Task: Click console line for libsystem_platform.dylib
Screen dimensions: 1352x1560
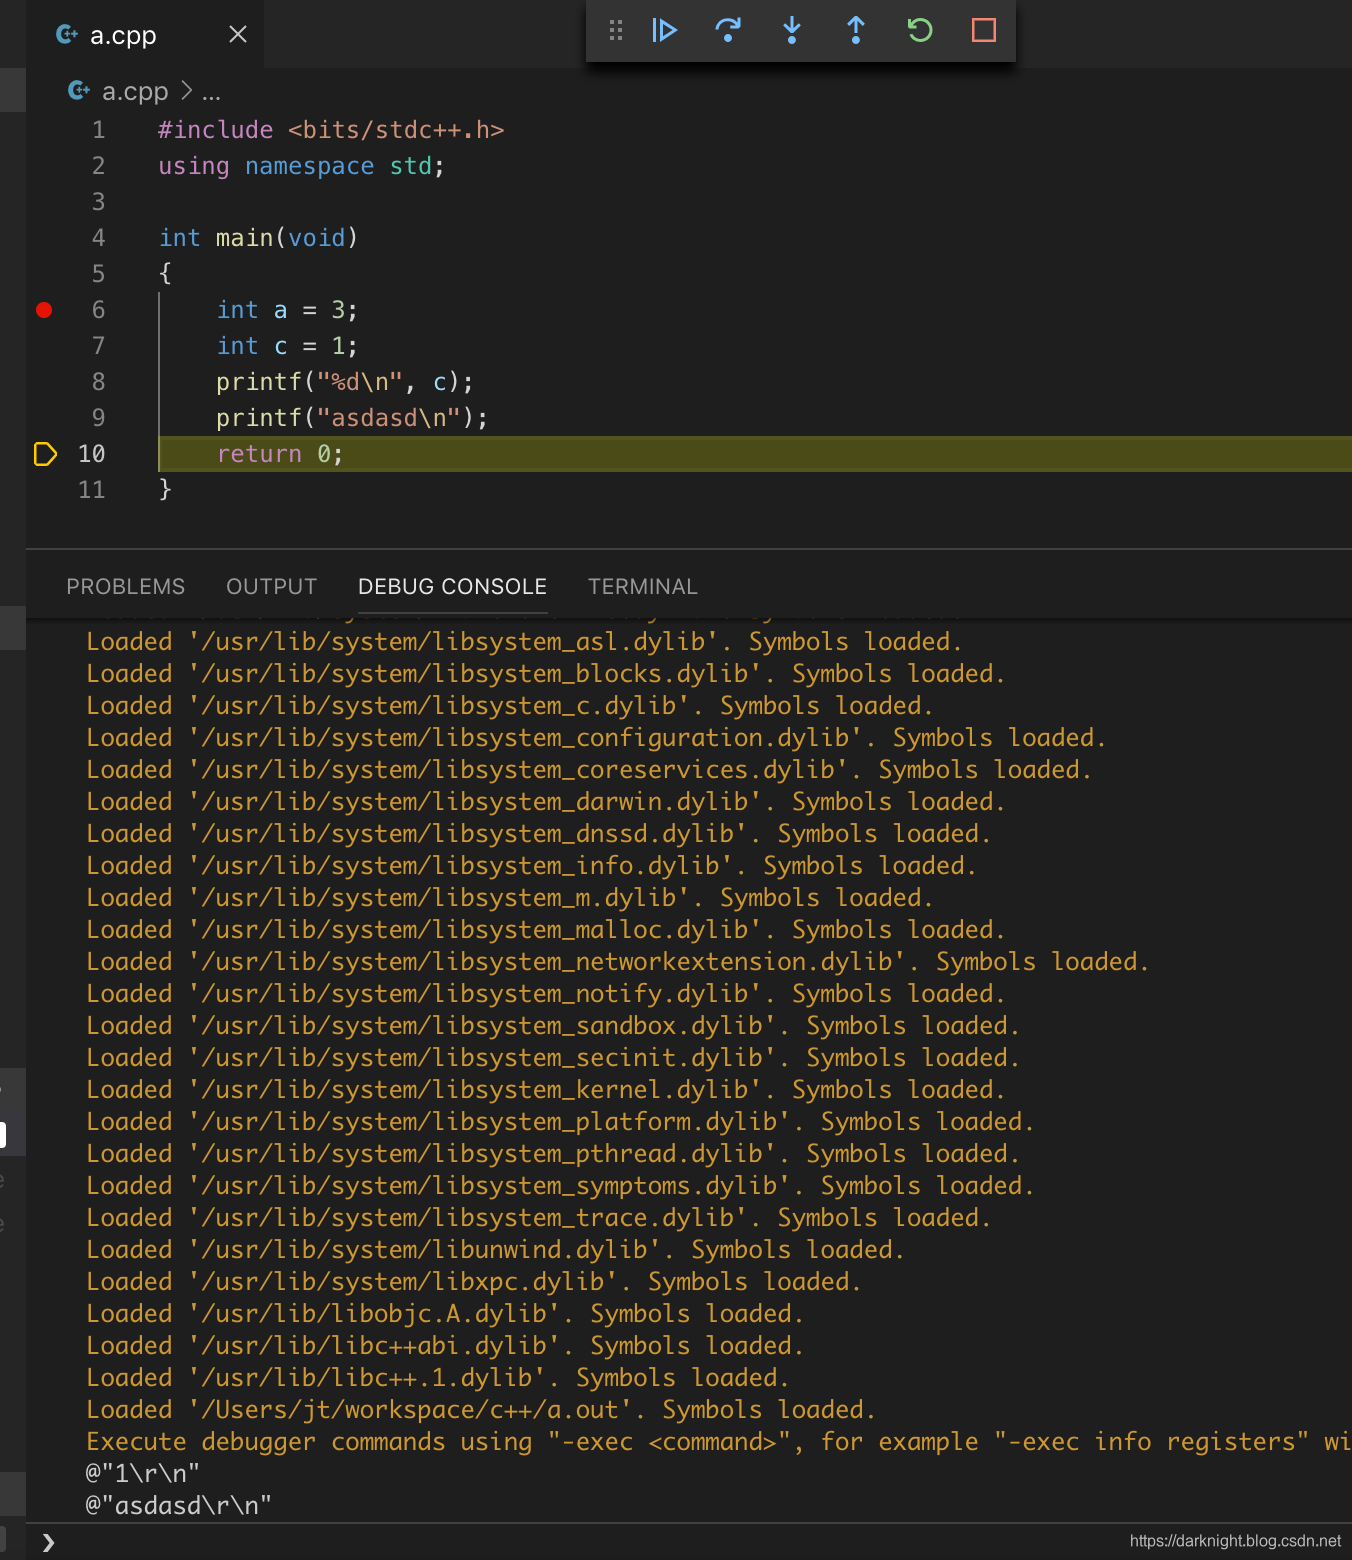Action: [560, 1122]
